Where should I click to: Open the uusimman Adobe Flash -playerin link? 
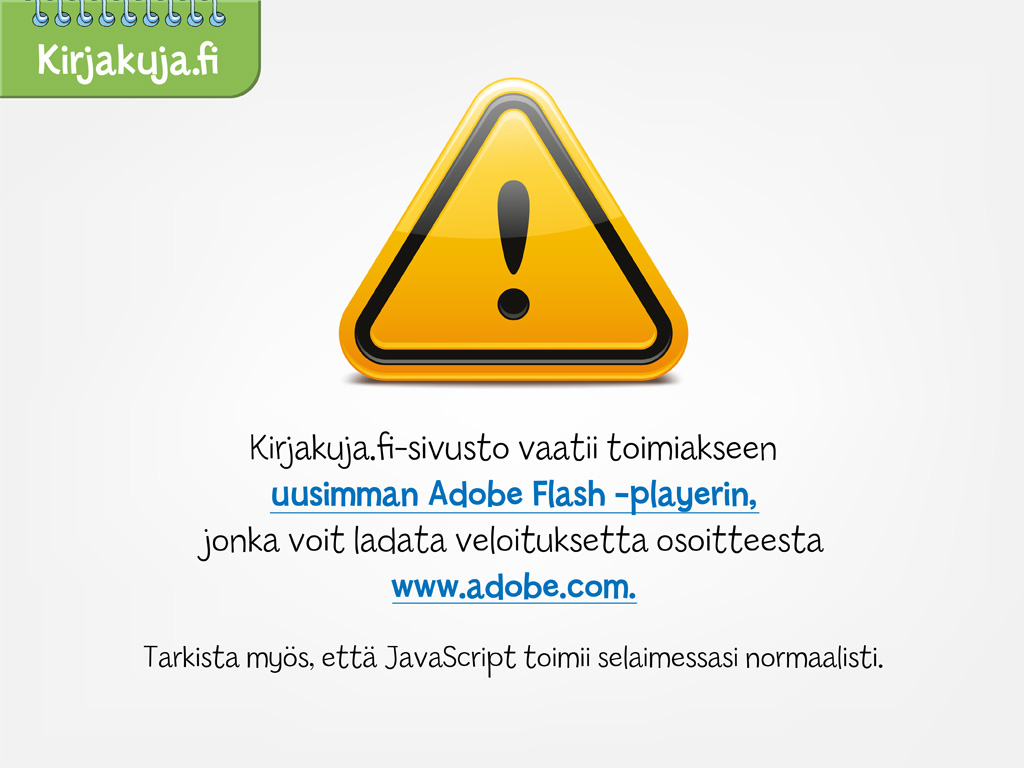pos(514,495)
